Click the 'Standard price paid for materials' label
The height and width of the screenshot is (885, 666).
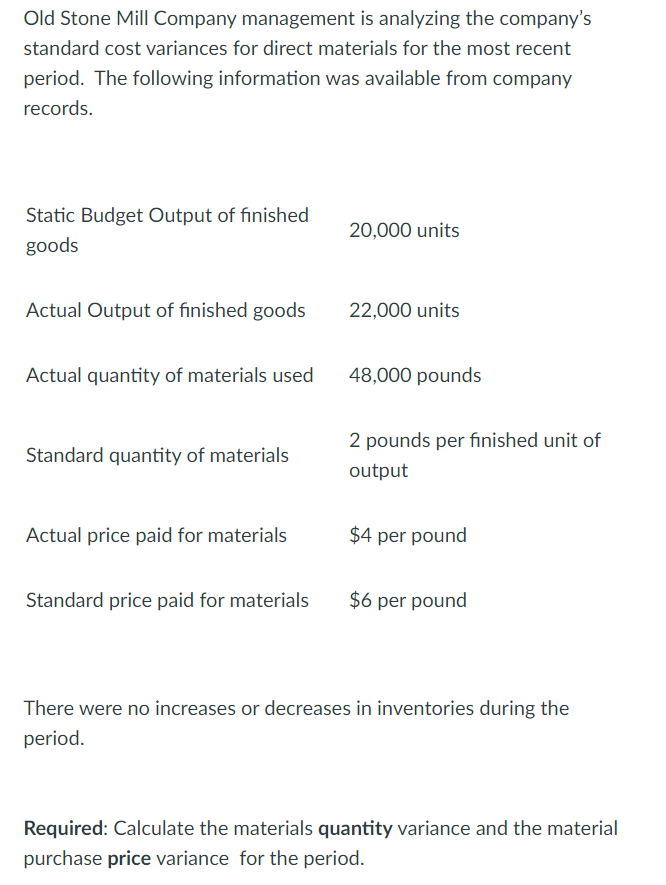[x=167, y=600]
